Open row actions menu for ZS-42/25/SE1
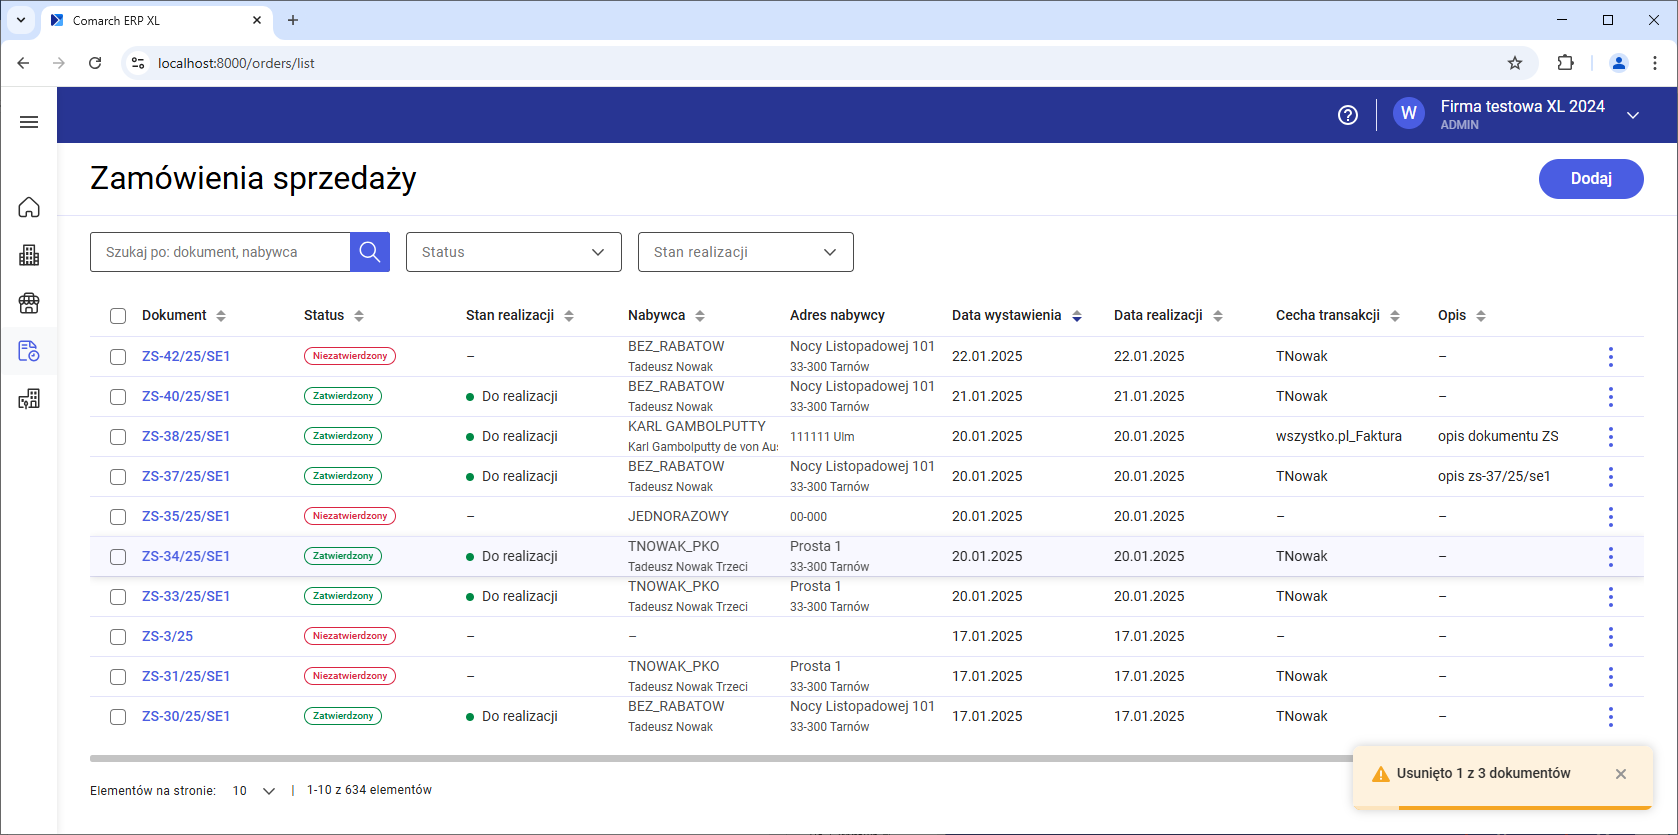Viewport: 1678px width, 835px height. [1610, 357]
